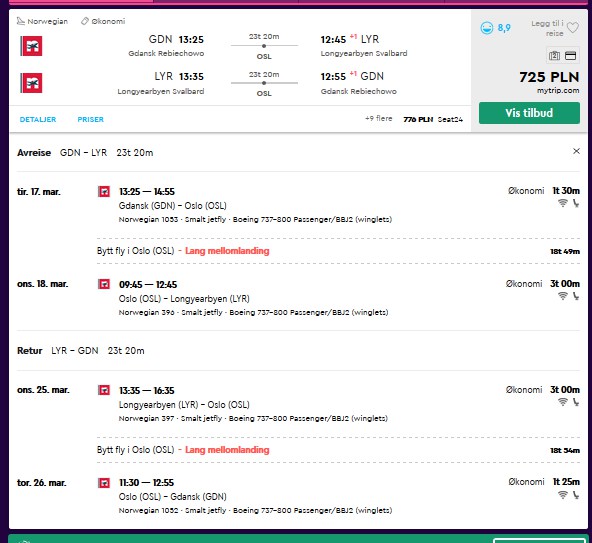Click Norwegian 397 flight info line
Image resolution: width=592 pixels, height=543 pixels.
(x=253, y=418)
